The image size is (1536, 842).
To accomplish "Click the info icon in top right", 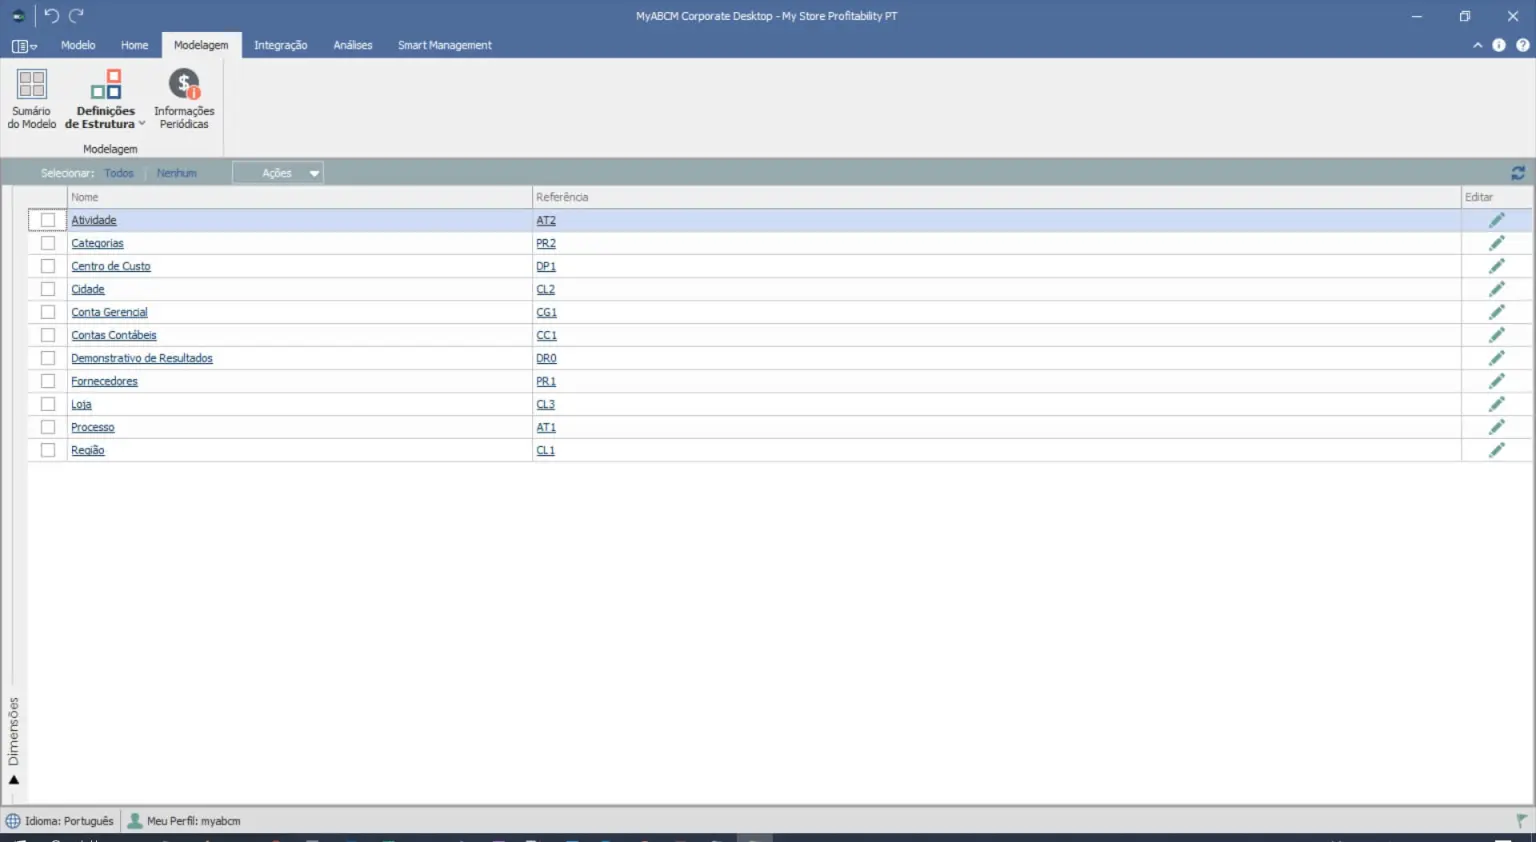I will click(1498, 45).
